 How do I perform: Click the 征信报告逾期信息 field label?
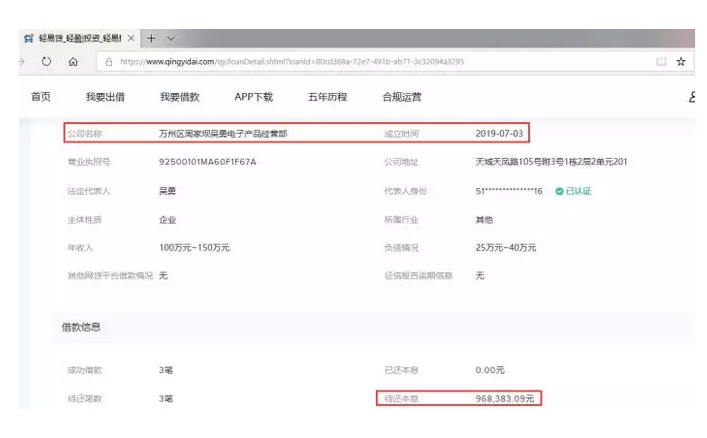tap(418, 276)
